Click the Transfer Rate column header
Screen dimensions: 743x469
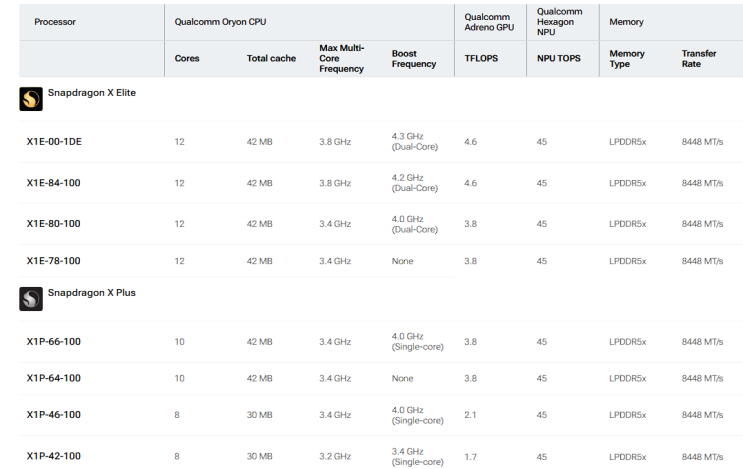[x=699, y=58]
